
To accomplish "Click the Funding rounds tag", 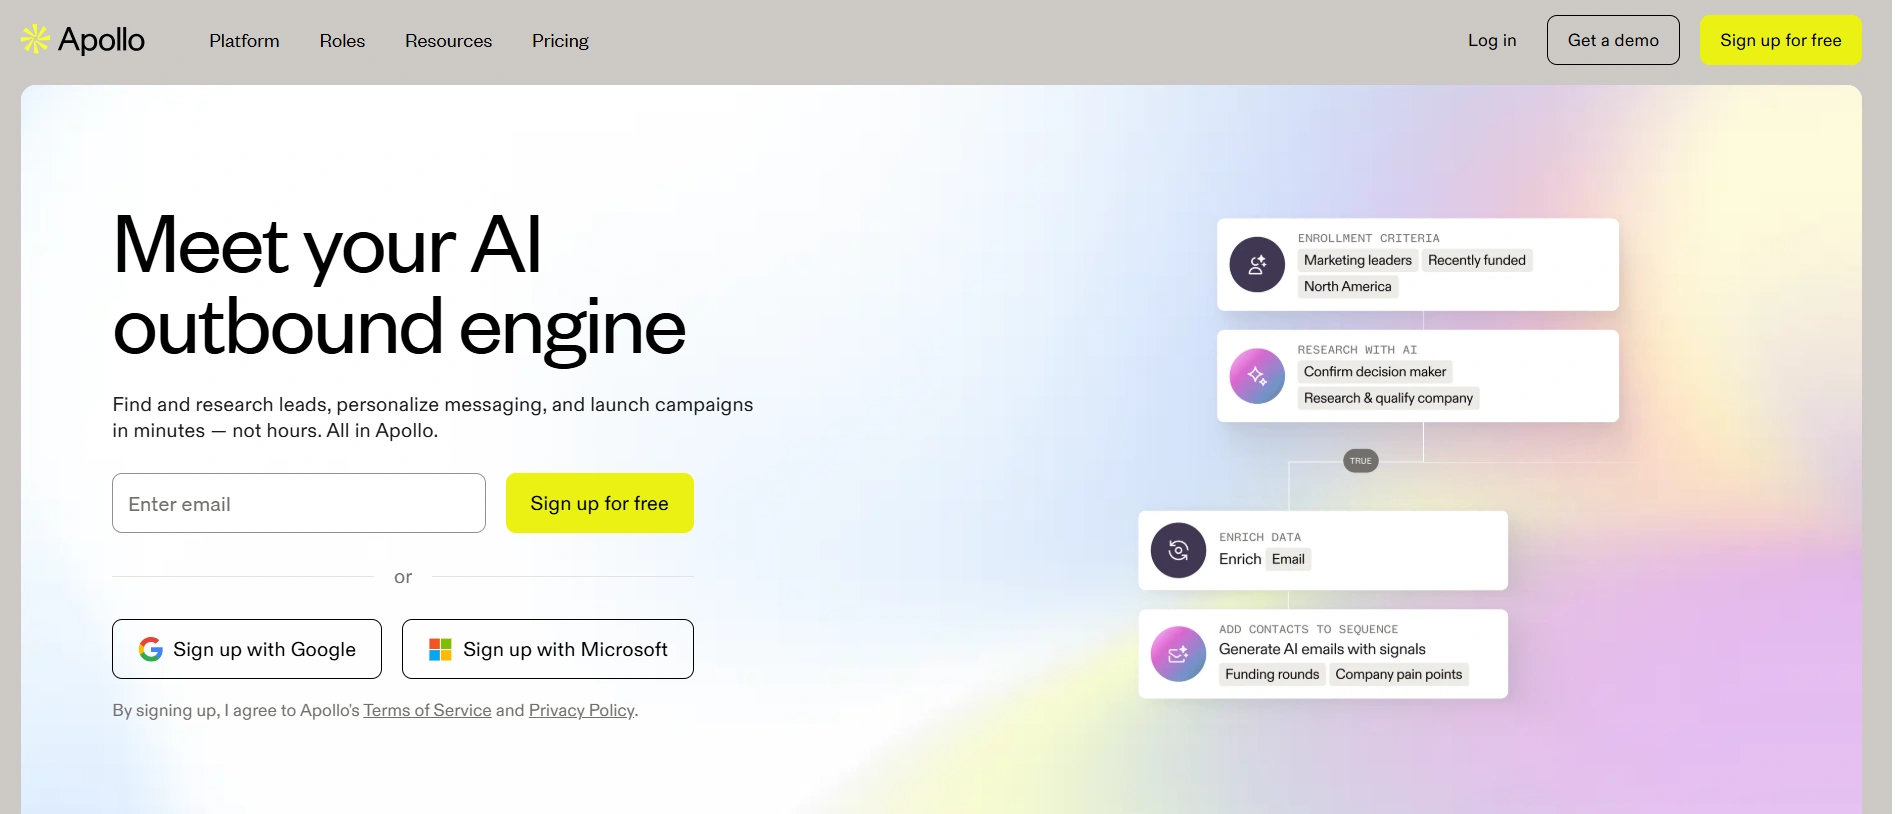I will click(x=1272, y=674).
